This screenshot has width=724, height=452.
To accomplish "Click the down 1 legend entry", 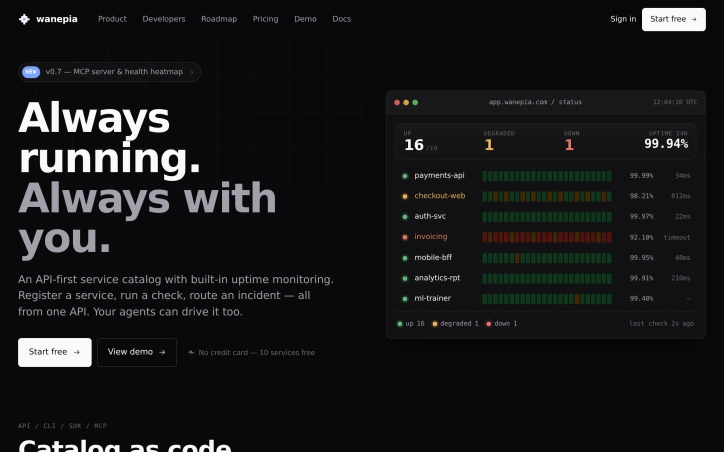I will [501, 324].
